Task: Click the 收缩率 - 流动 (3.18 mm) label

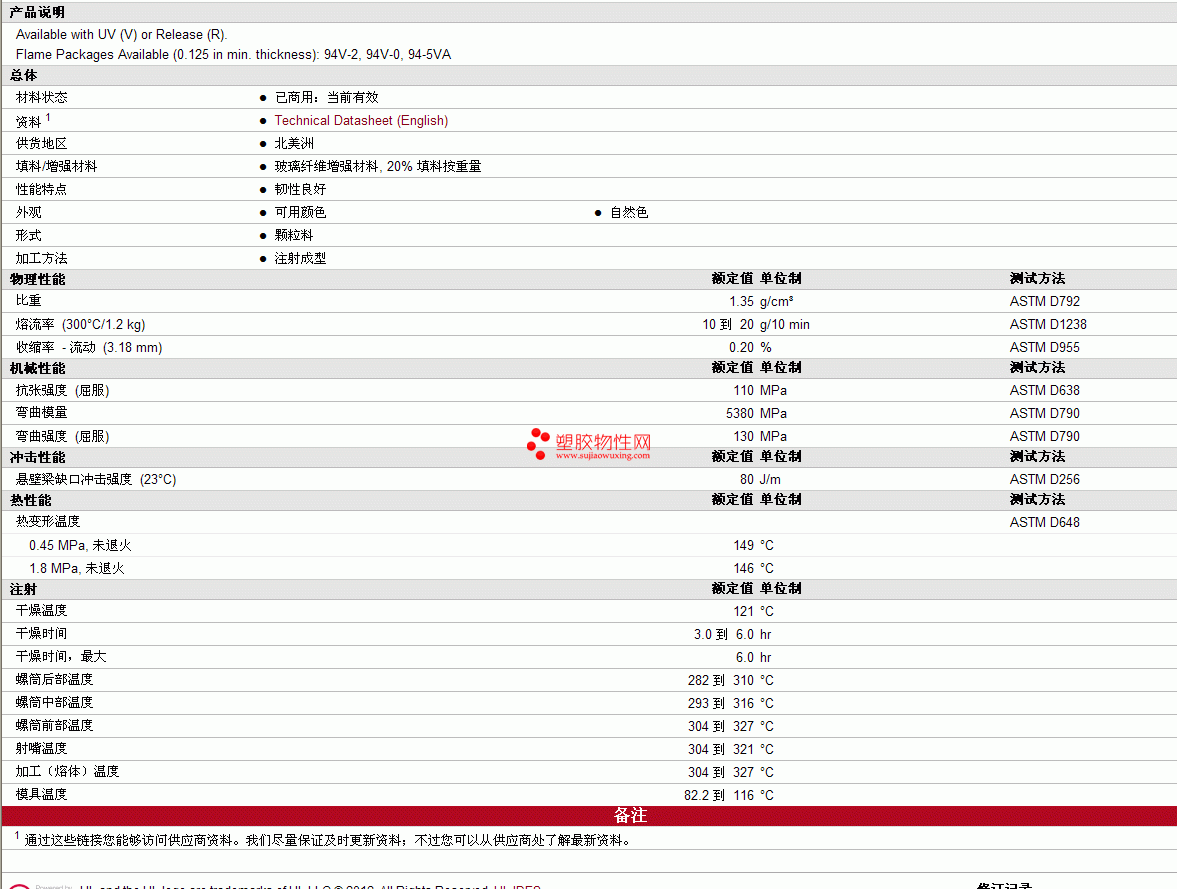Action: pyautogui.click(x=89, y=348)
